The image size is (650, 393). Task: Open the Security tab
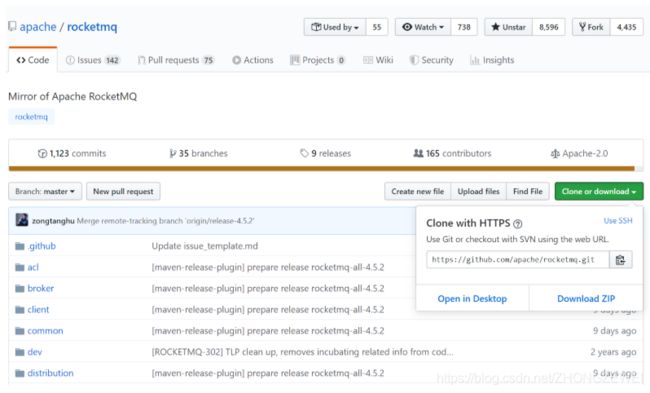432,60
